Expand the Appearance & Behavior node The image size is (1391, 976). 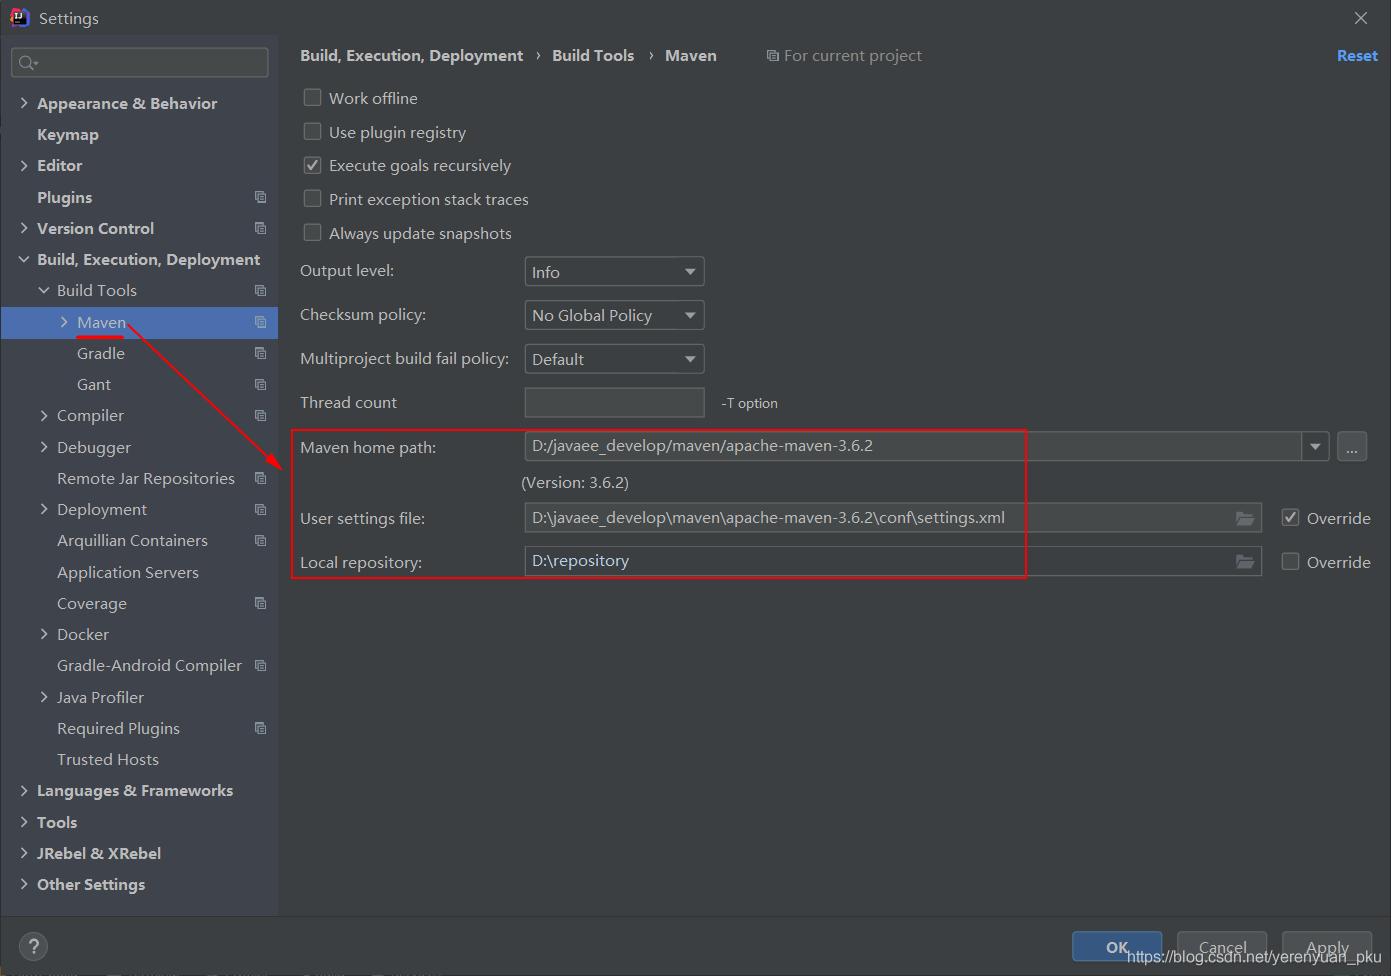pos(24,103)
